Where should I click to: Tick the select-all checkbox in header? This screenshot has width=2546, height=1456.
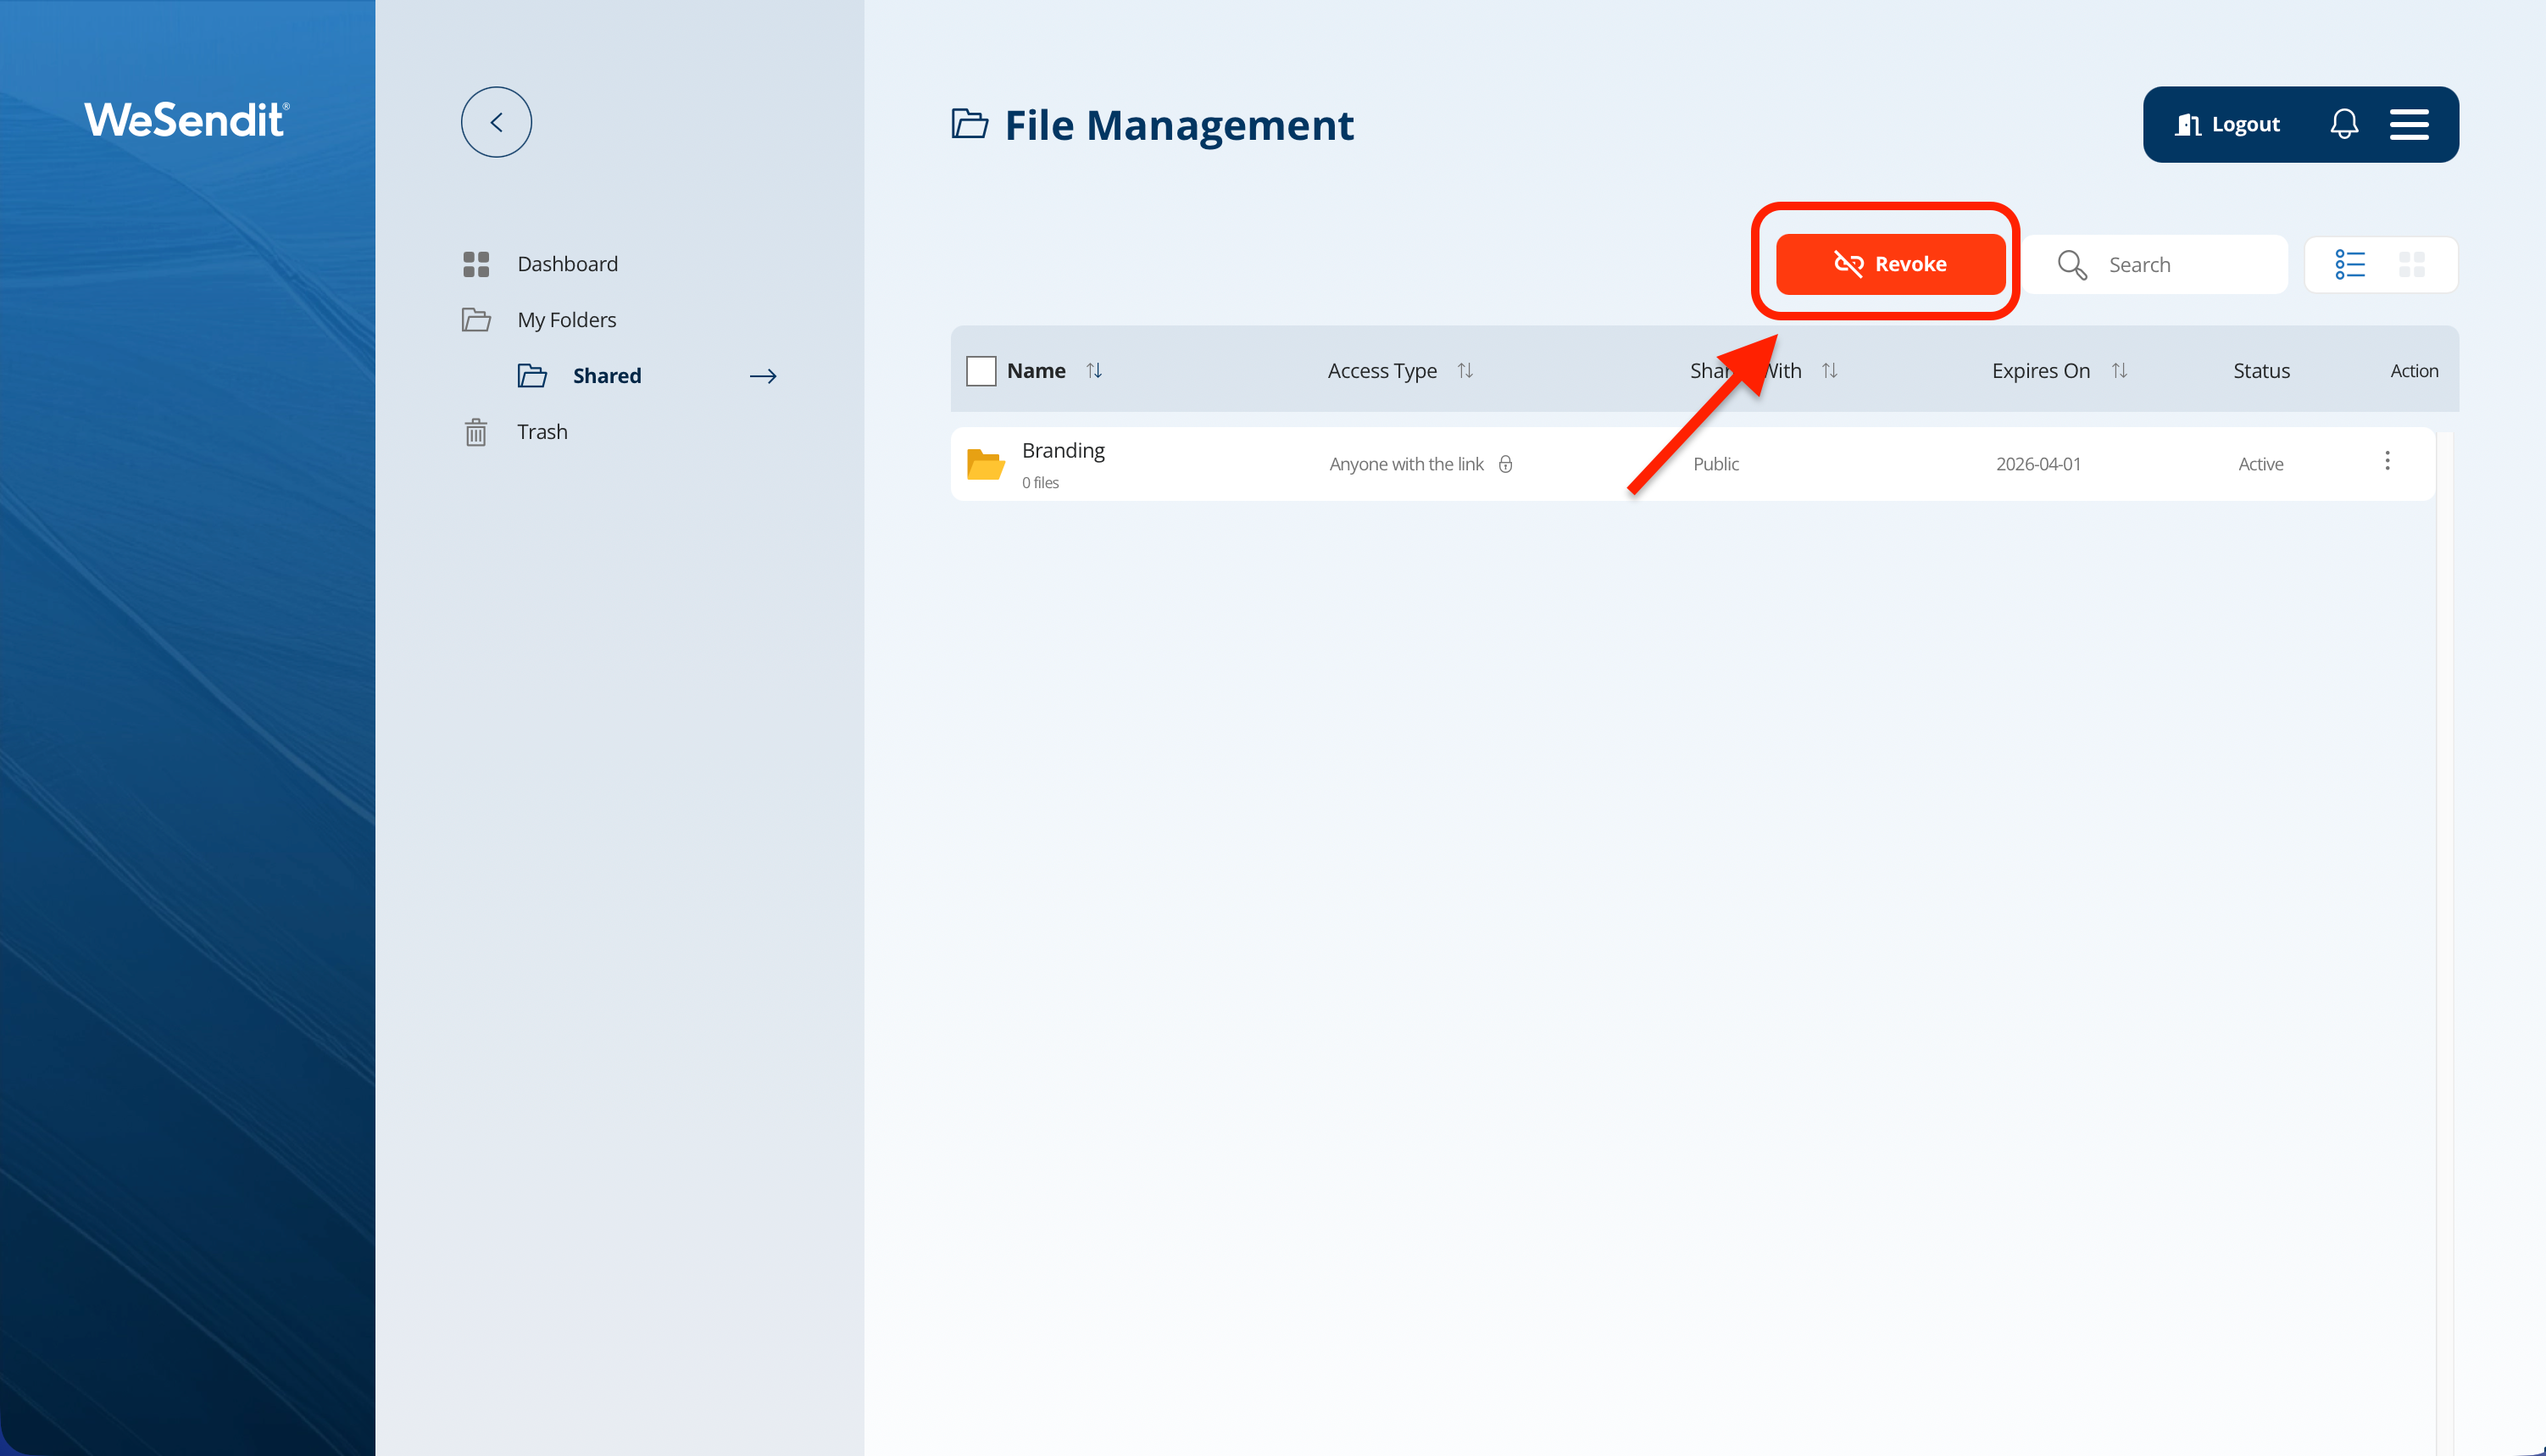pos(981,371)
